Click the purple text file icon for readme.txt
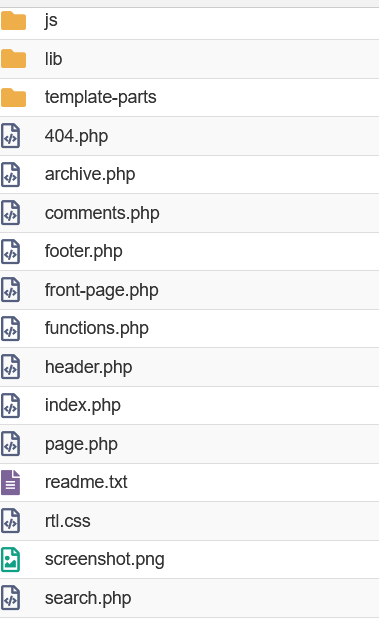 point(10,482)
